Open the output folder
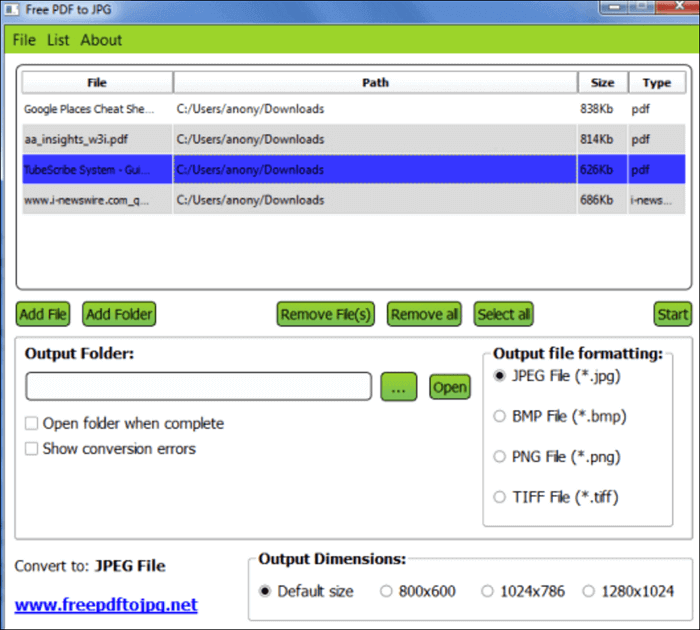 449,387
